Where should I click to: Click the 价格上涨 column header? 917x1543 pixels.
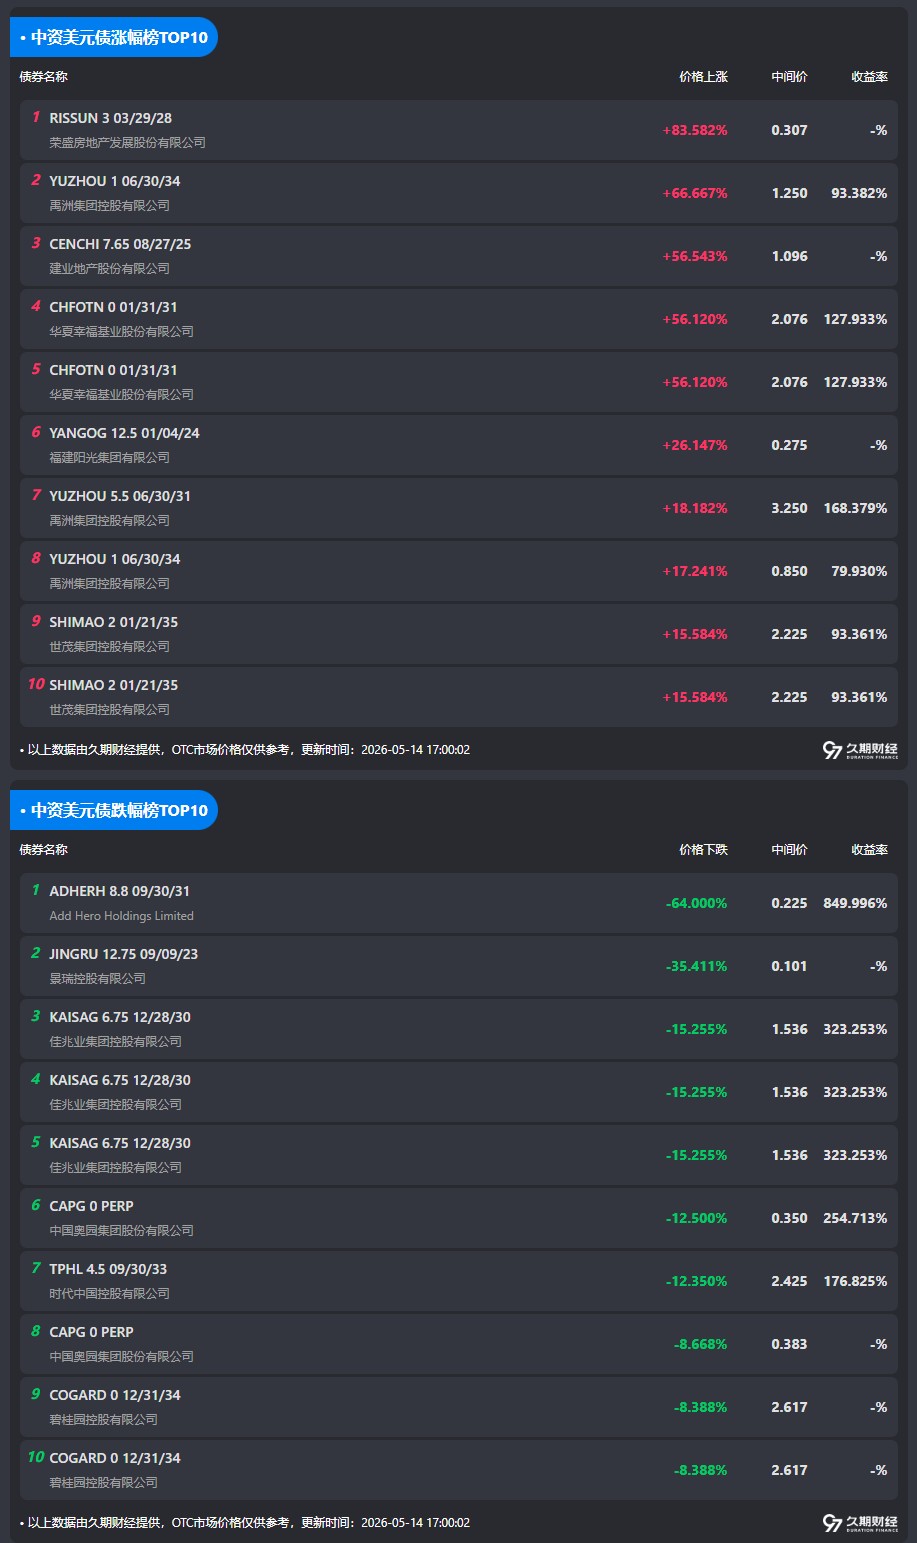point(703,77)
